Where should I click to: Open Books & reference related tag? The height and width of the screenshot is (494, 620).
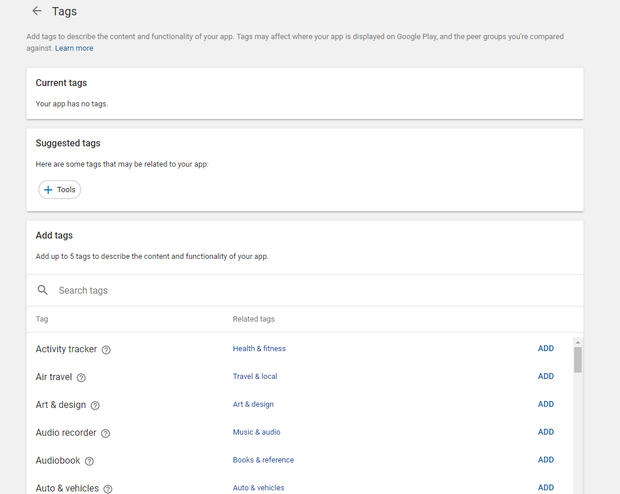[x=263, y=460]
